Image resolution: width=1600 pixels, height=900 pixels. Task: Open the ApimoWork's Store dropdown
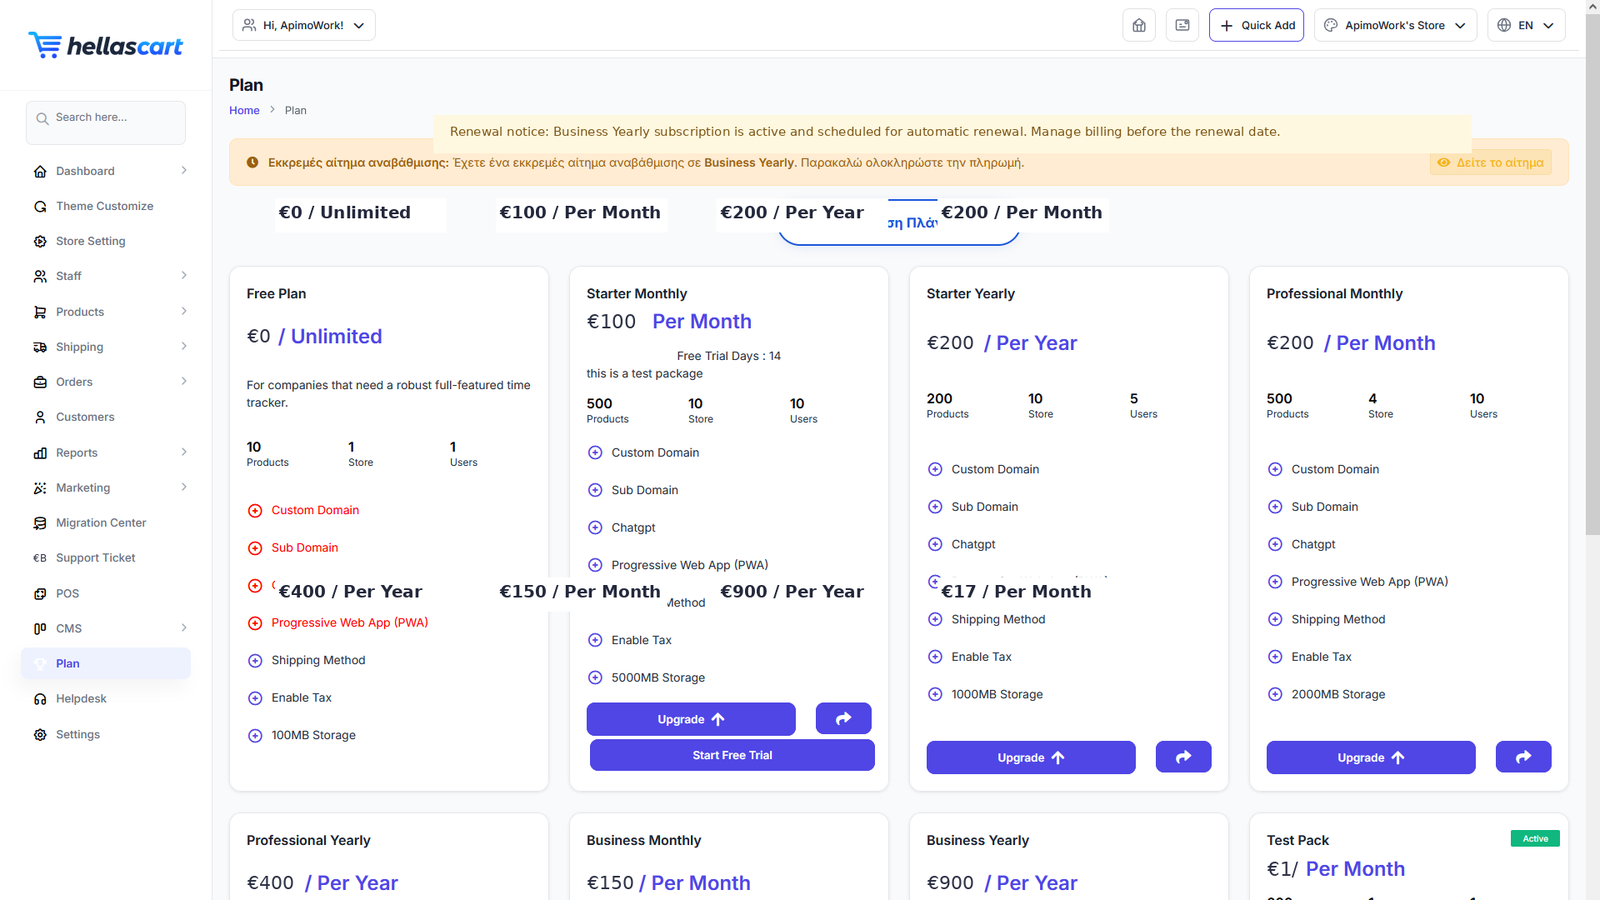1396,25
